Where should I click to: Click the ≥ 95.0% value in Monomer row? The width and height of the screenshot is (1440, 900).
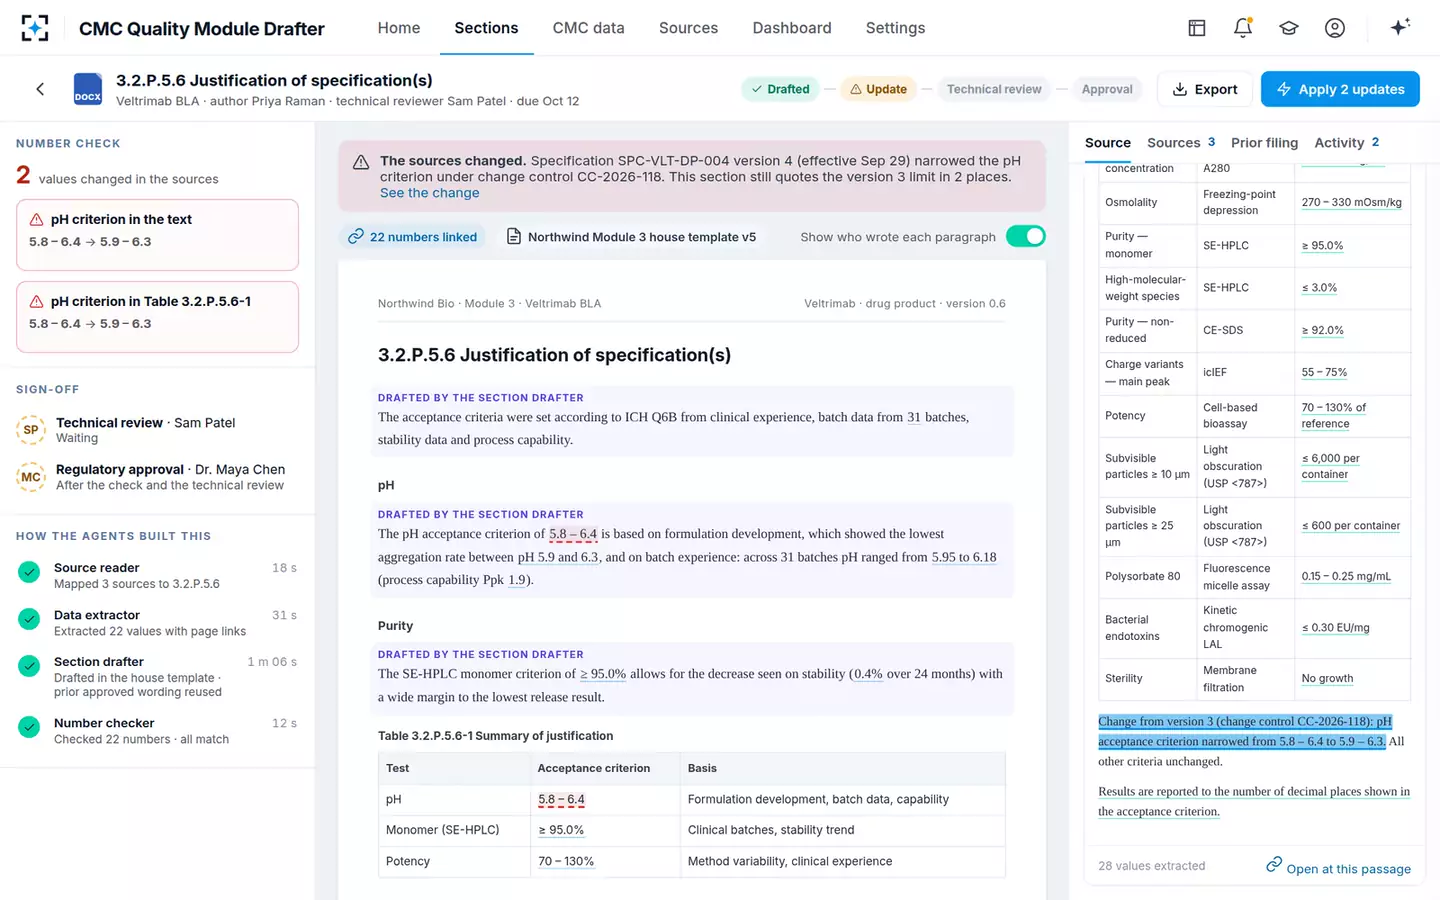click(561, 830)
